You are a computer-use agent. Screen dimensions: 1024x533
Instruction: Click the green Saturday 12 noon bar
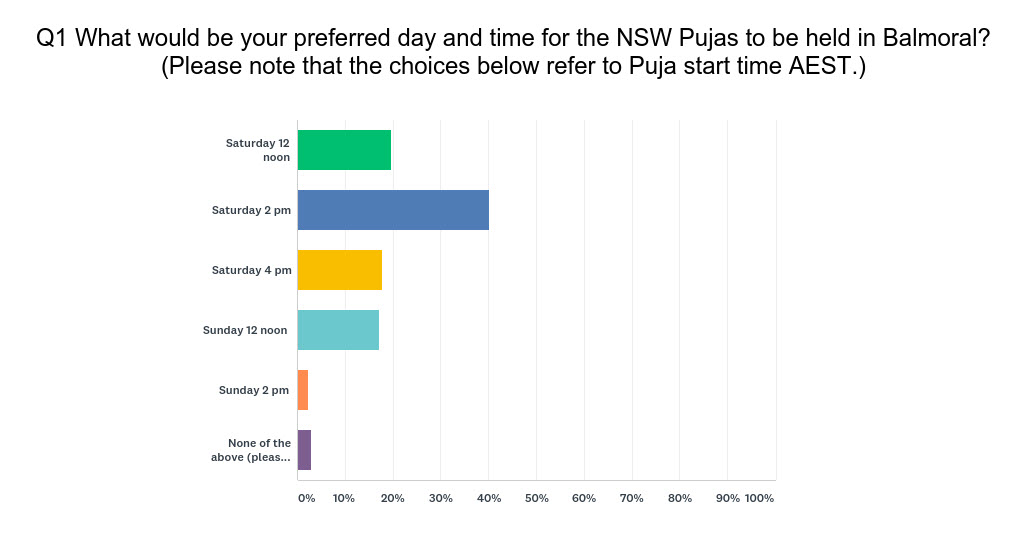[x=344, y=150]
